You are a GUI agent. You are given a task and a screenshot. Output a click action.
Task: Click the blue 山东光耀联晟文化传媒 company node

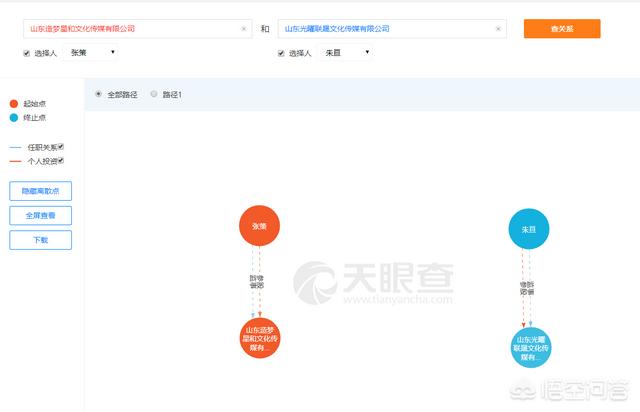click(x=529, y=347)
